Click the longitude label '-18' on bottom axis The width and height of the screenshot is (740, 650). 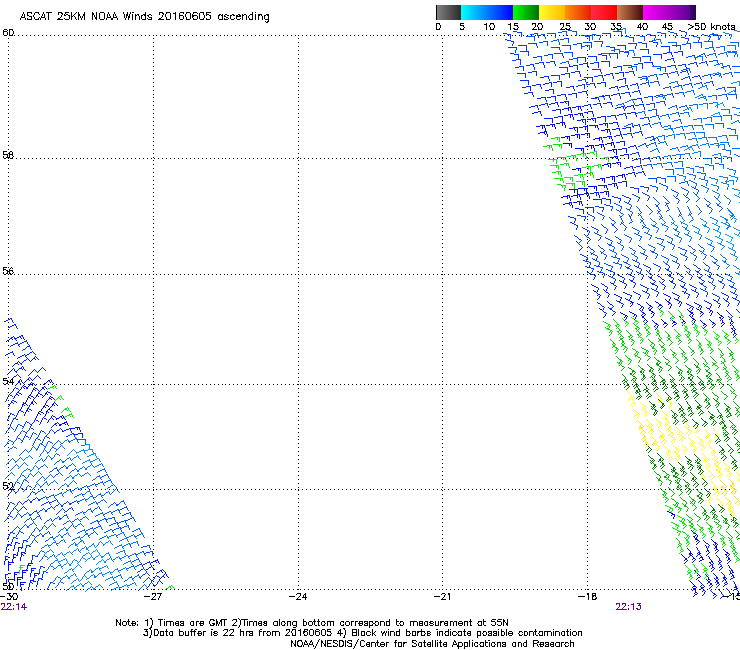click(587, 597)
